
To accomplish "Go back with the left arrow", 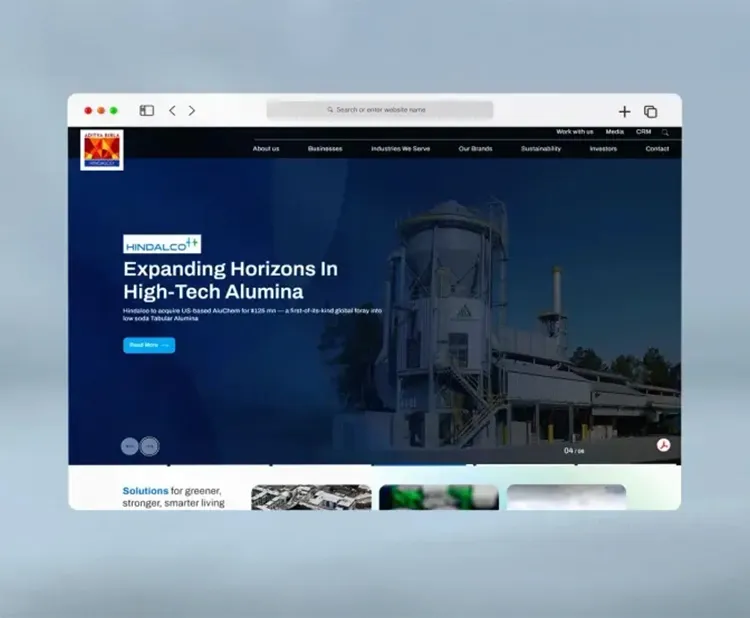I will click(172, 110).
